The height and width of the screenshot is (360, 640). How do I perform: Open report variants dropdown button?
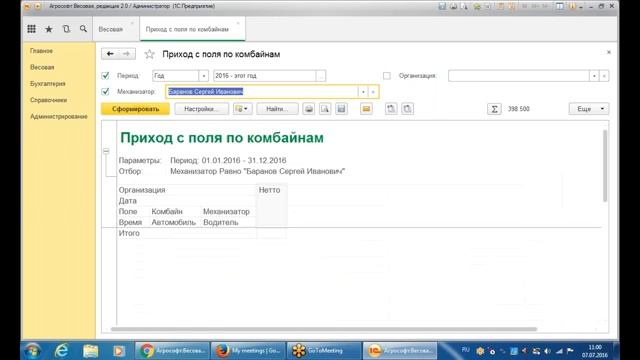(242, 109)
